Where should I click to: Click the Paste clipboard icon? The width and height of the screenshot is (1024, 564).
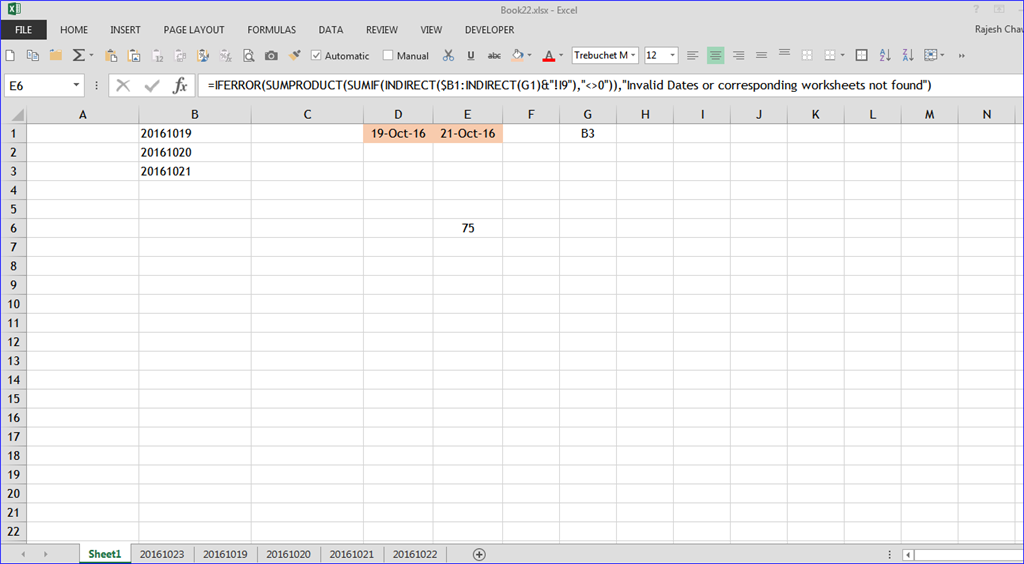click(111, 55)
